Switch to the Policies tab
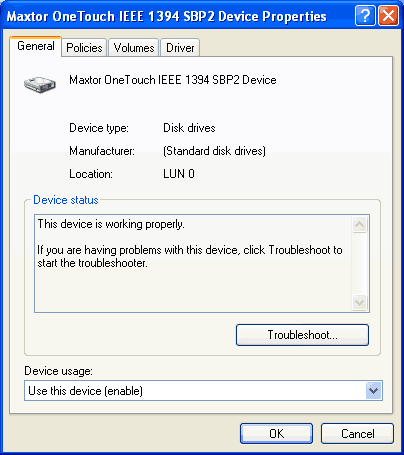Image resolution: width=404 pixels, height=455 pixels. 84,48
